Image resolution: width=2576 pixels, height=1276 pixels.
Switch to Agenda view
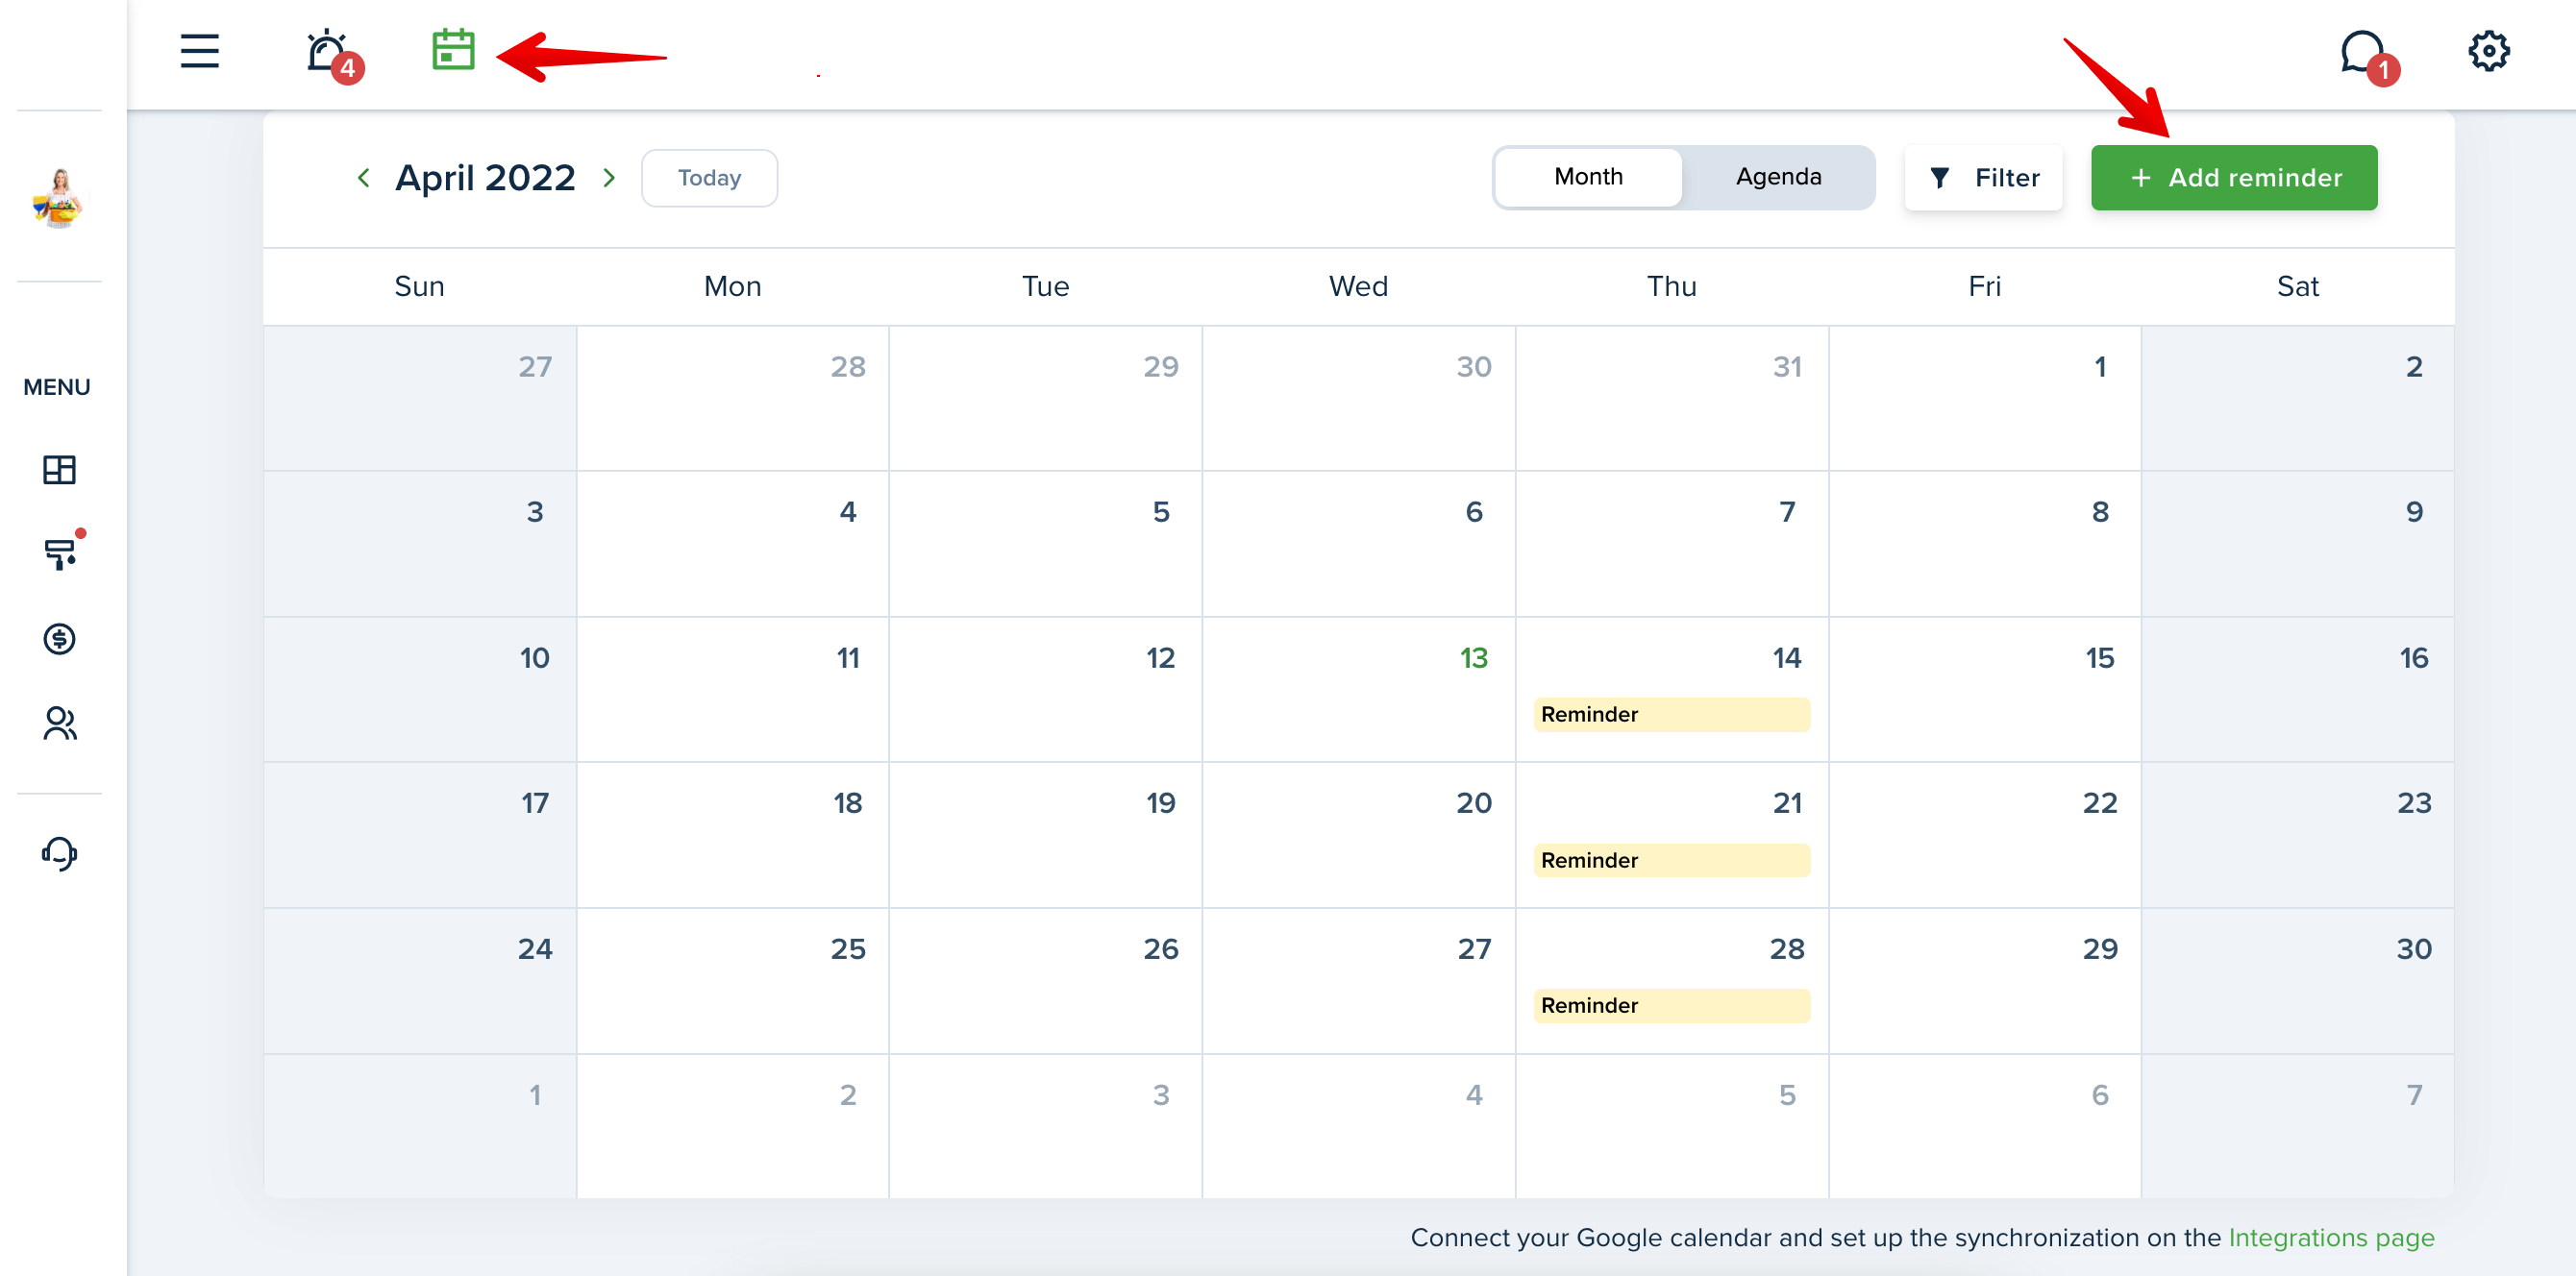coord(1778,177)
